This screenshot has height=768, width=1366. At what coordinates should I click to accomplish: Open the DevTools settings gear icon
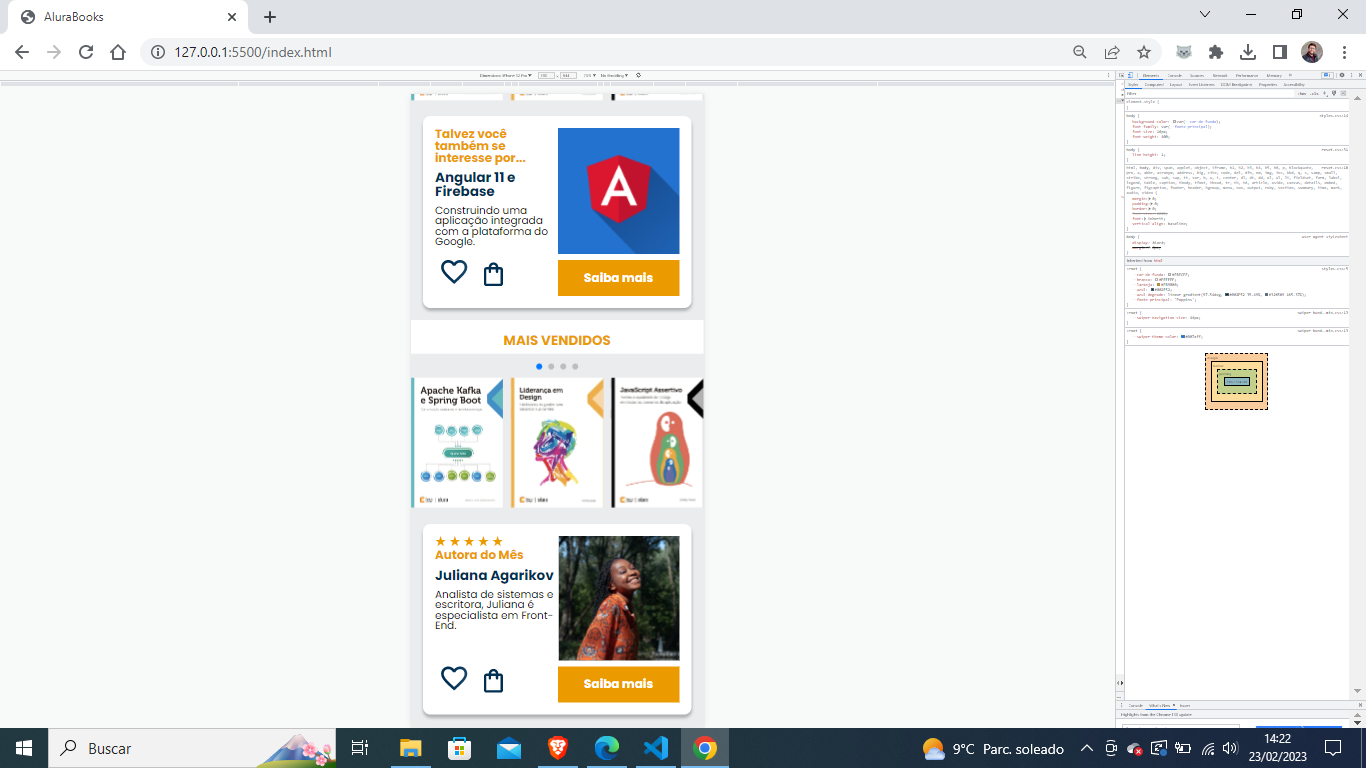pyautogui.click(x=1342, y=75)
